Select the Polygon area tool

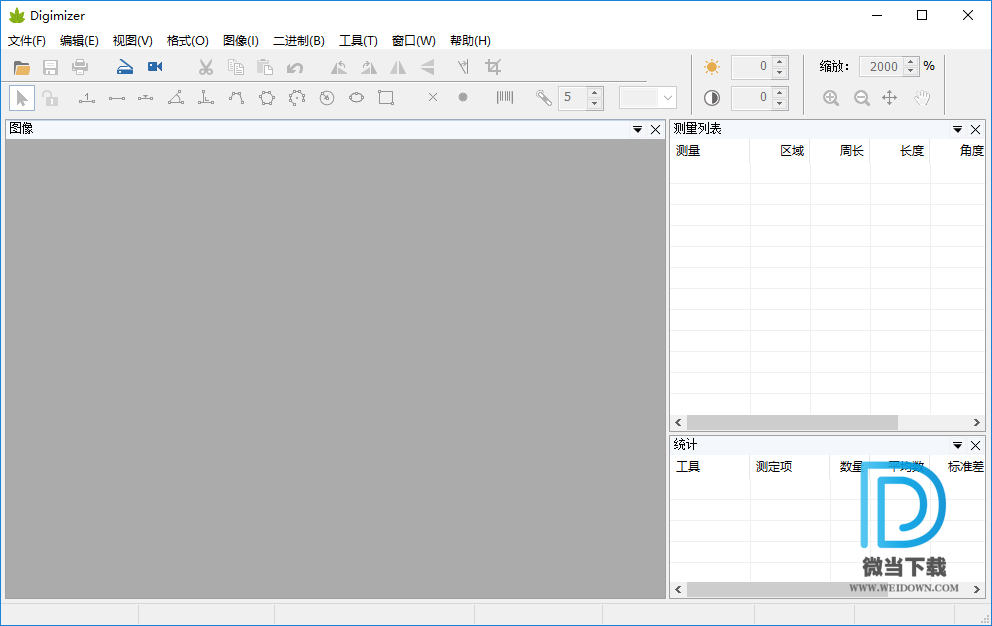tap(266, 97)
